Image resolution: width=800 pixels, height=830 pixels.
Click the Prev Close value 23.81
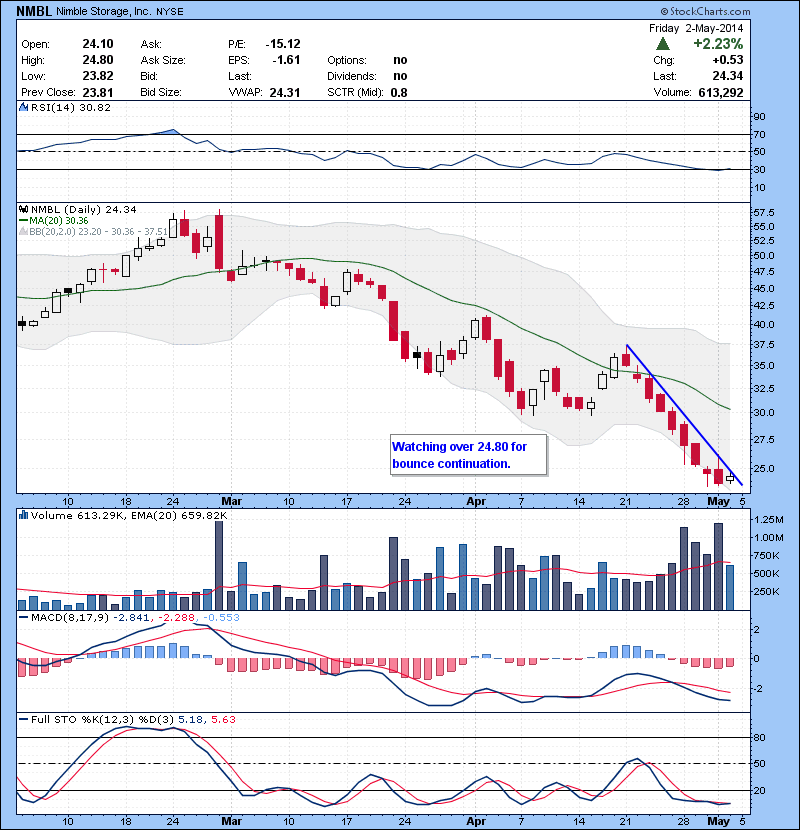(98, 92)
